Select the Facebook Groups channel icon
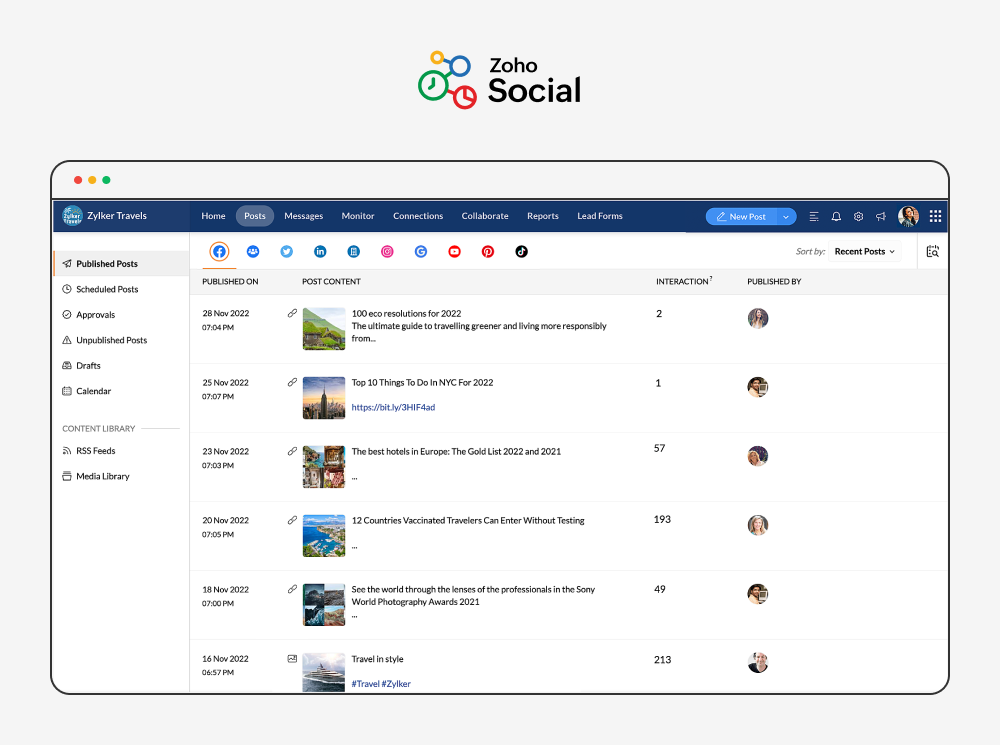The image size is (1000, 745). click(x=253, y=251)
